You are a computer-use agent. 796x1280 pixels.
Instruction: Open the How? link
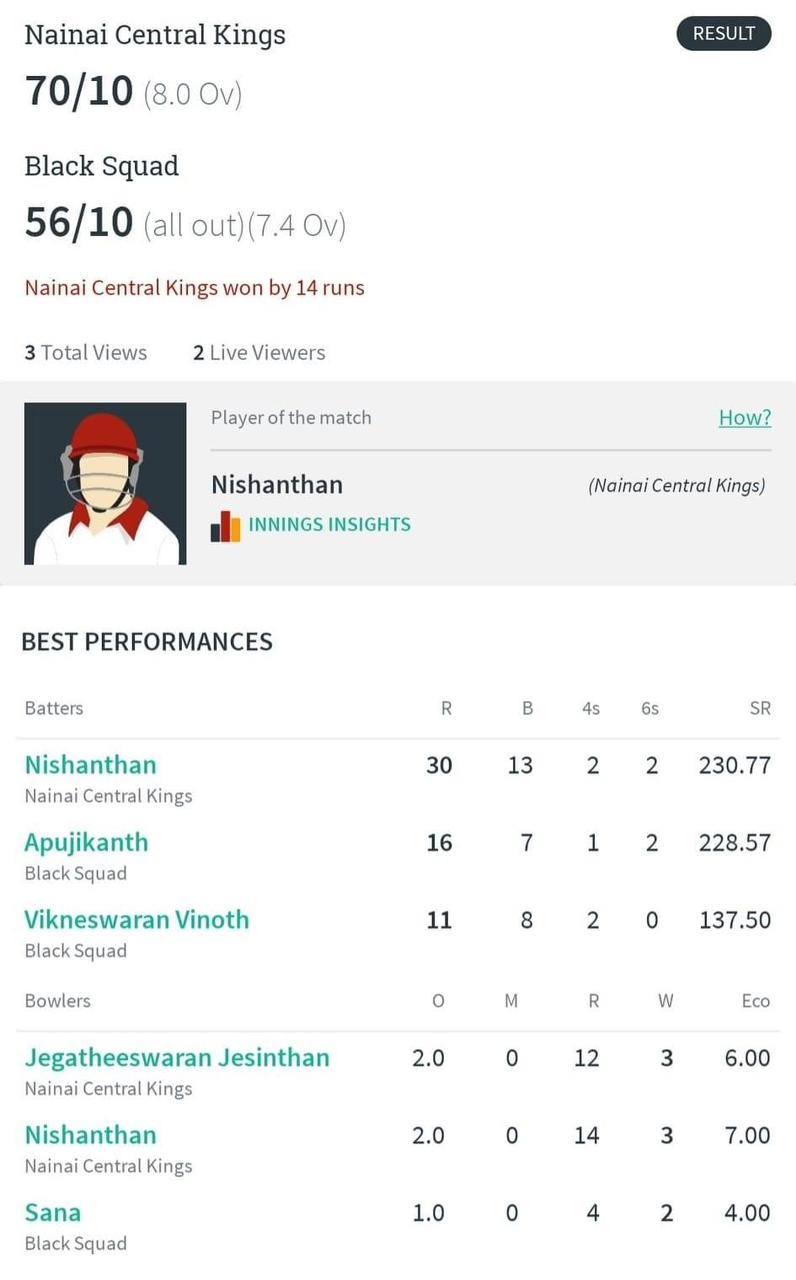pos(745,417)
